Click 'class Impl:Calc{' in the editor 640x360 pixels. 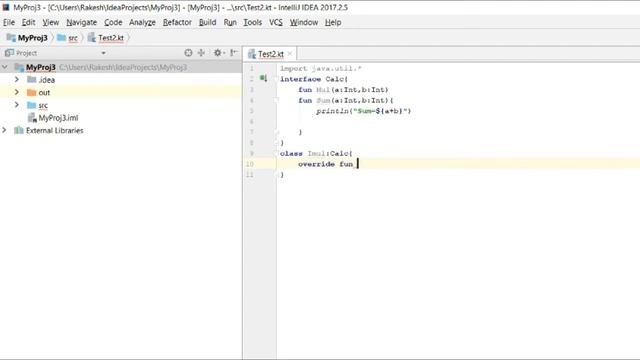coord(316,153)
